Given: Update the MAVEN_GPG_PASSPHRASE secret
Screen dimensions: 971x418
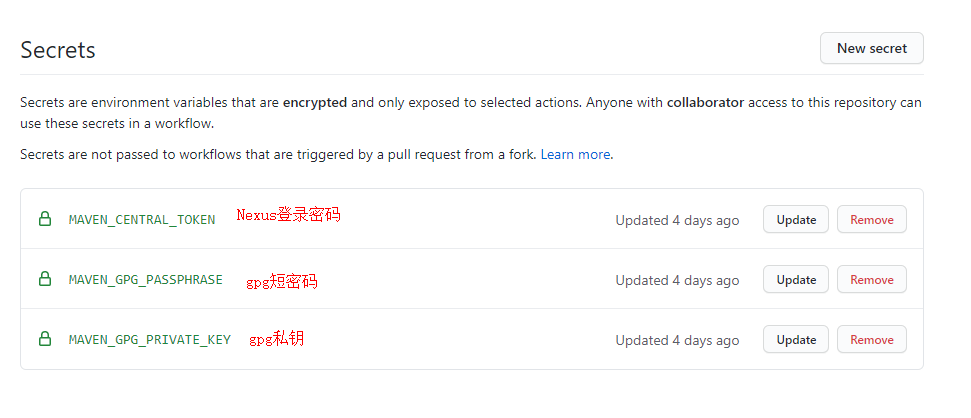Looking at the screenshot, I should (x=796, y=279).
